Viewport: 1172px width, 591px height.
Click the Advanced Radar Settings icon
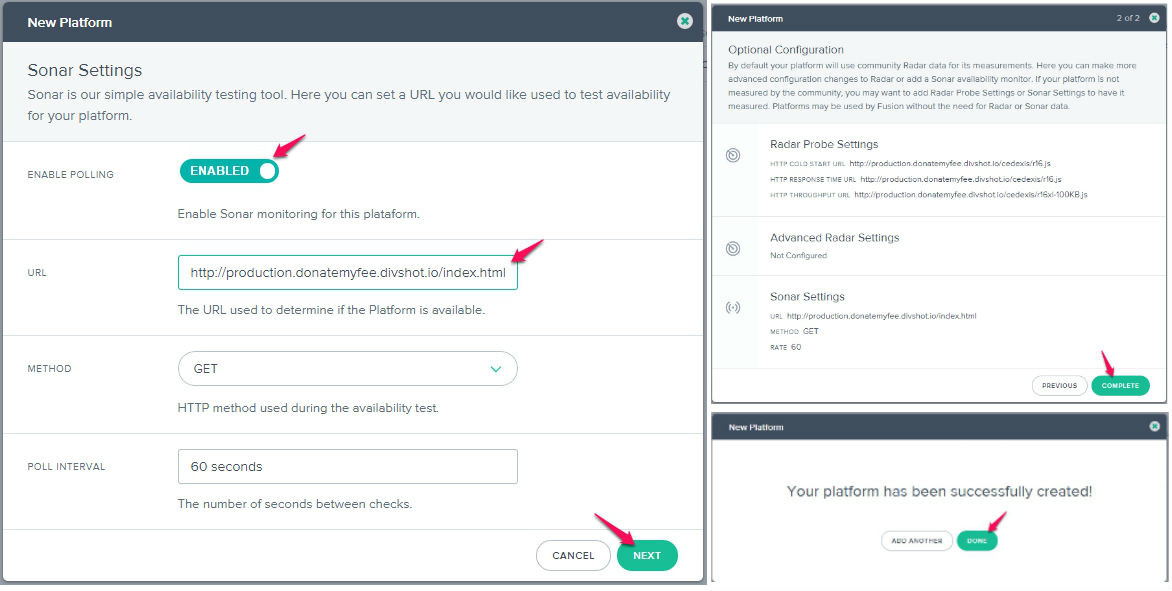tap(733, 247)
